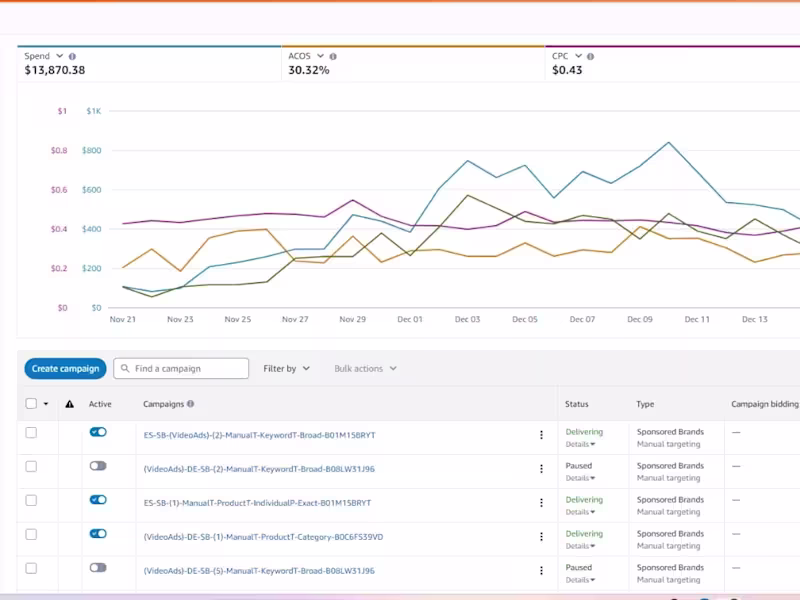800x600 pixels.
Task: Open three-dot menu for (VideoAds)-DE-SB-(5) campaign
Action: coord(541,570)
